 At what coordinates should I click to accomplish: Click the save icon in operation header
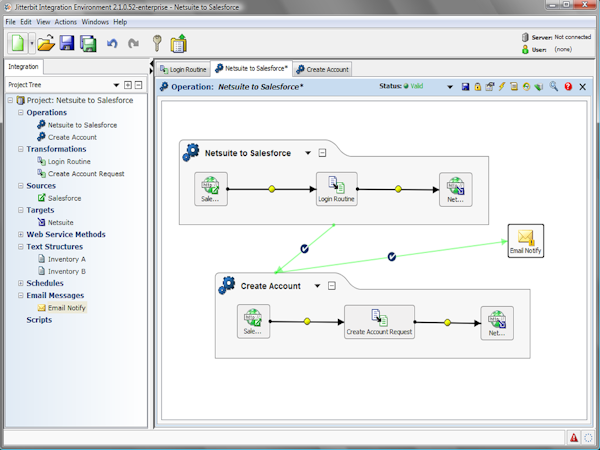click(465, 87)
